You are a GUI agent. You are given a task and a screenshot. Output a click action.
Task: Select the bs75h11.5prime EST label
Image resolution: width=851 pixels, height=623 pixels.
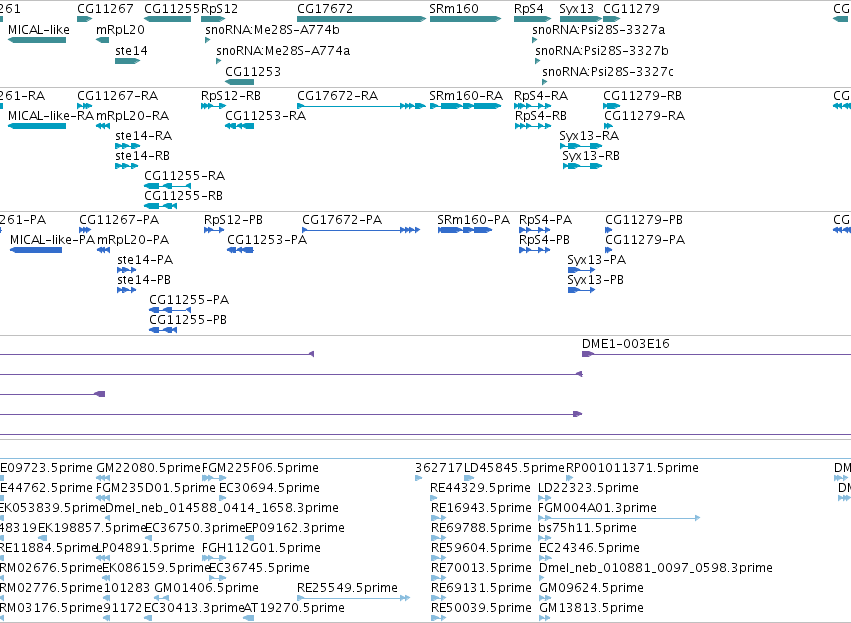(587, 527)
